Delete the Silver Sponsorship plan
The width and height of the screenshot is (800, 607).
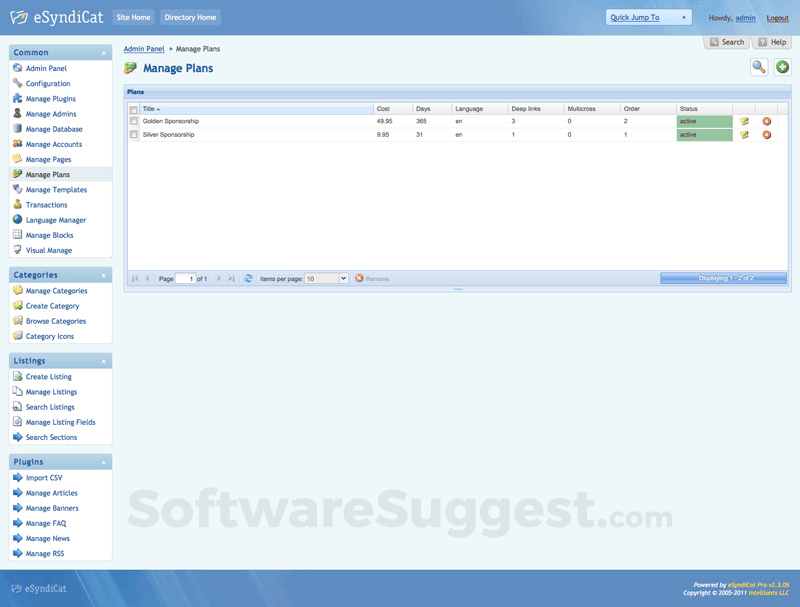(x=766, y=134)
